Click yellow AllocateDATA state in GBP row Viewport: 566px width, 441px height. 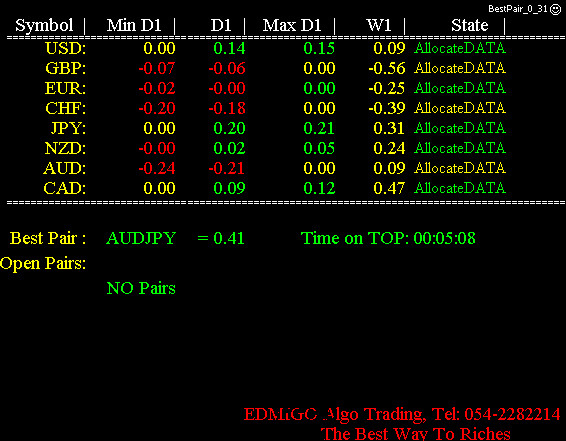point(460,68)
